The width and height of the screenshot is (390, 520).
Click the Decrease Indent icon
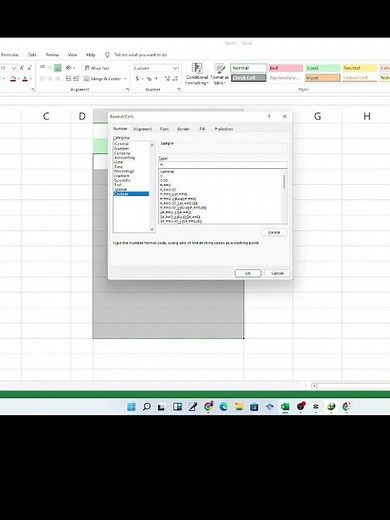(68, 79)
